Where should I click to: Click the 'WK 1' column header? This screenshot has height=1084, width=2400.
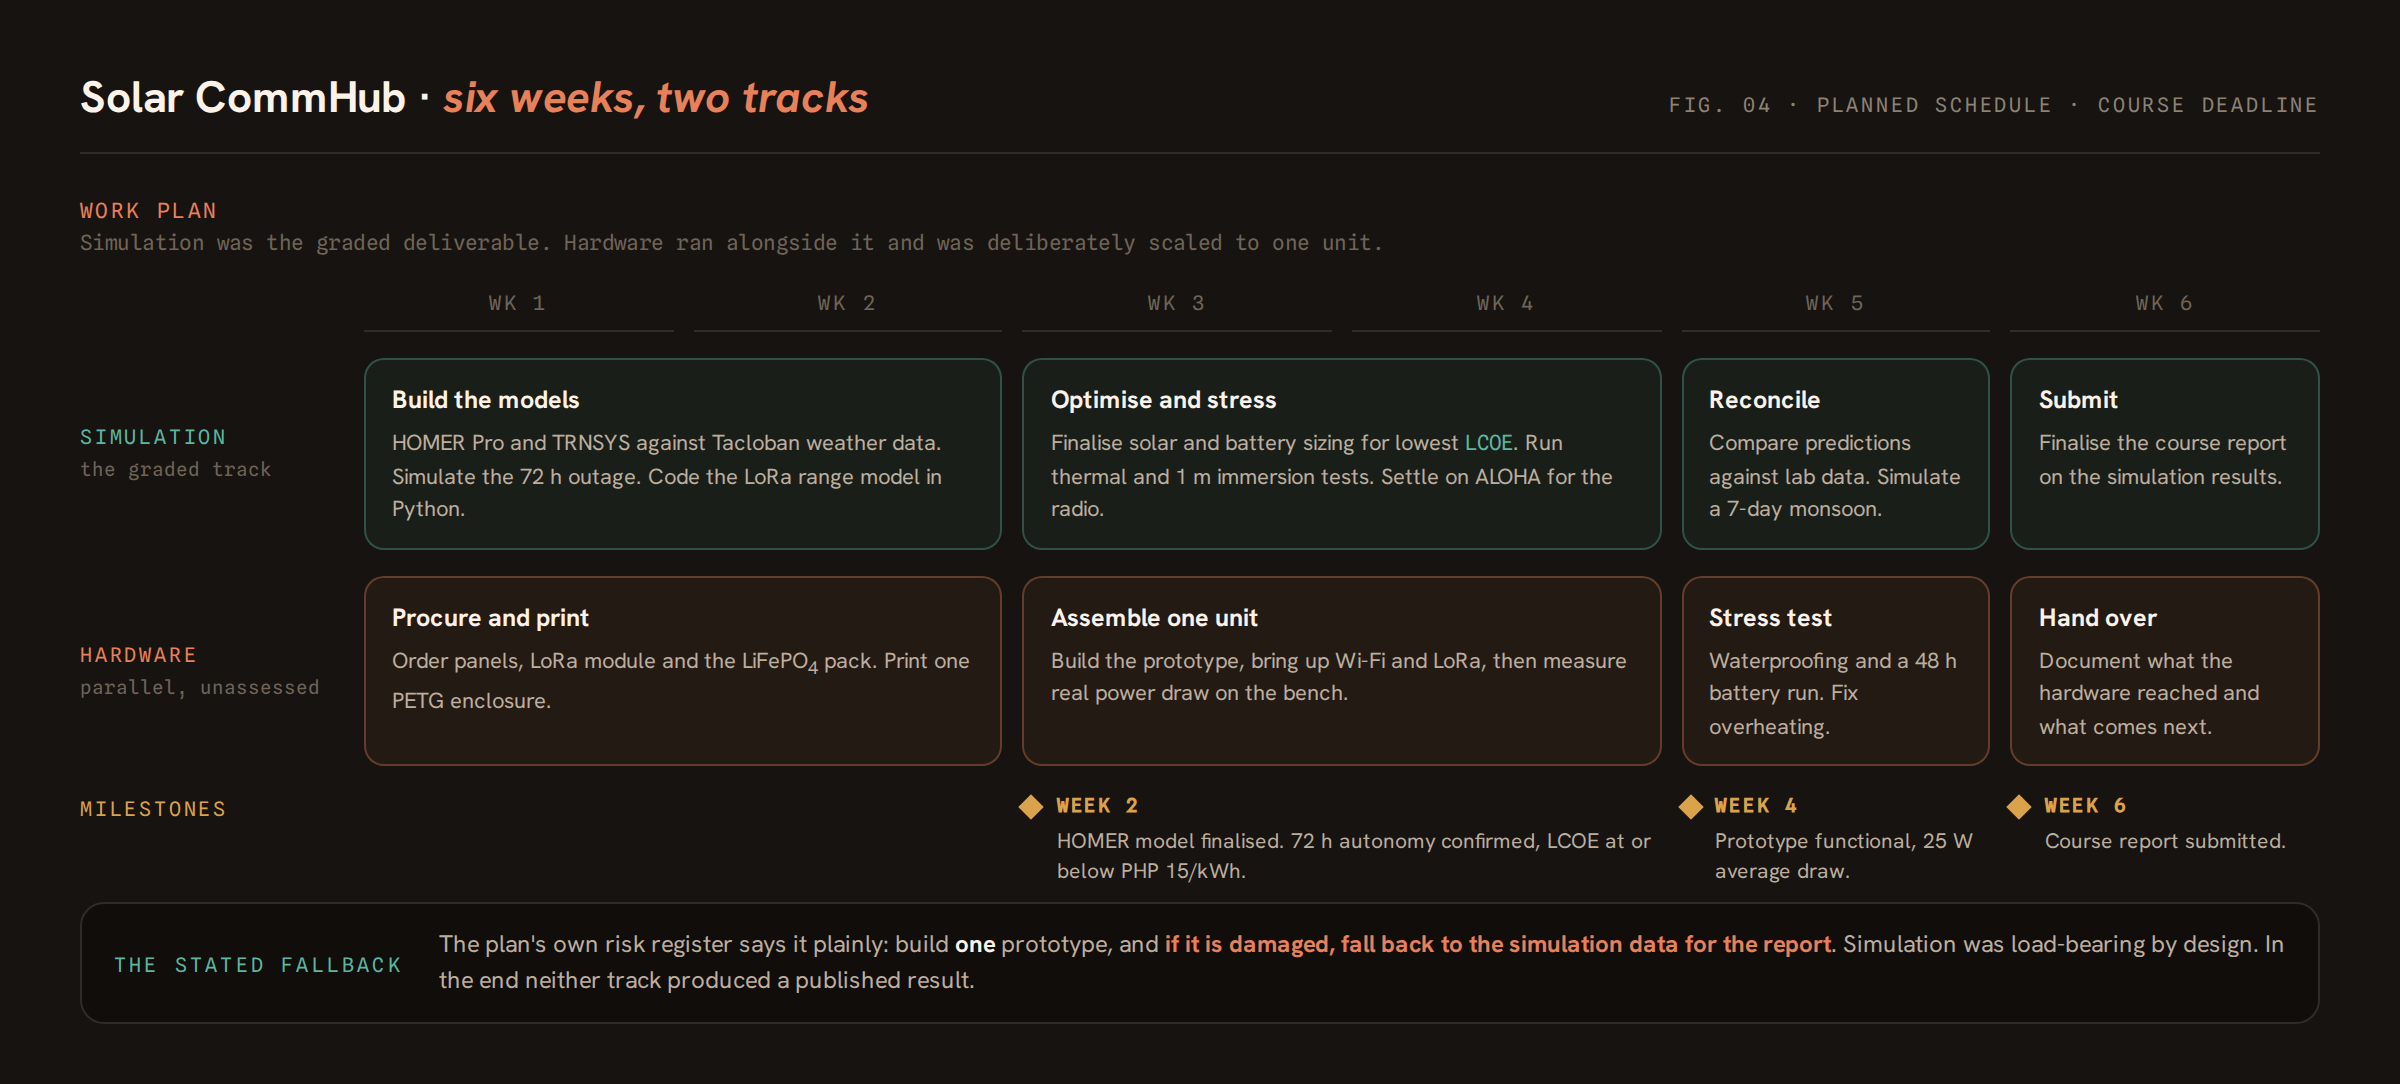click(517, 303)
